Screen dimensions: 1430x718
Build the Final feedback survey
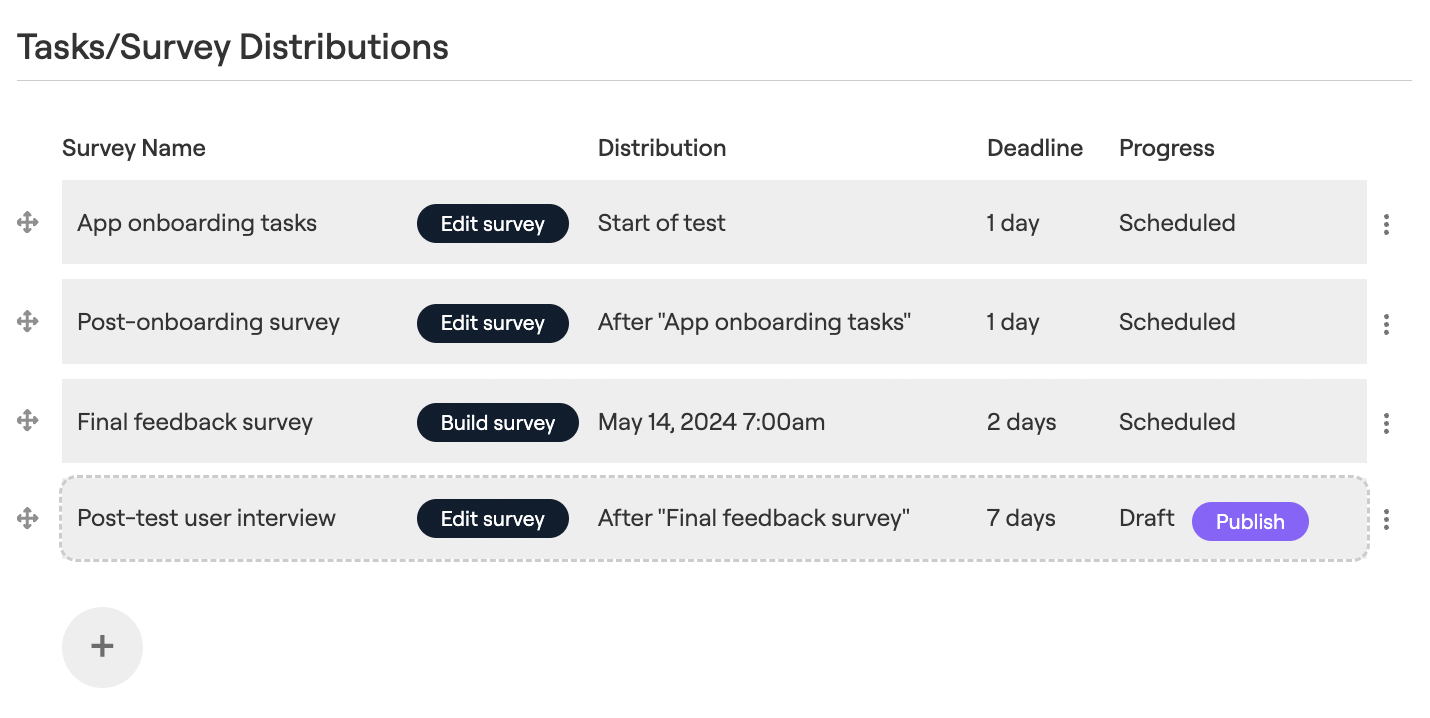[497, 422]
